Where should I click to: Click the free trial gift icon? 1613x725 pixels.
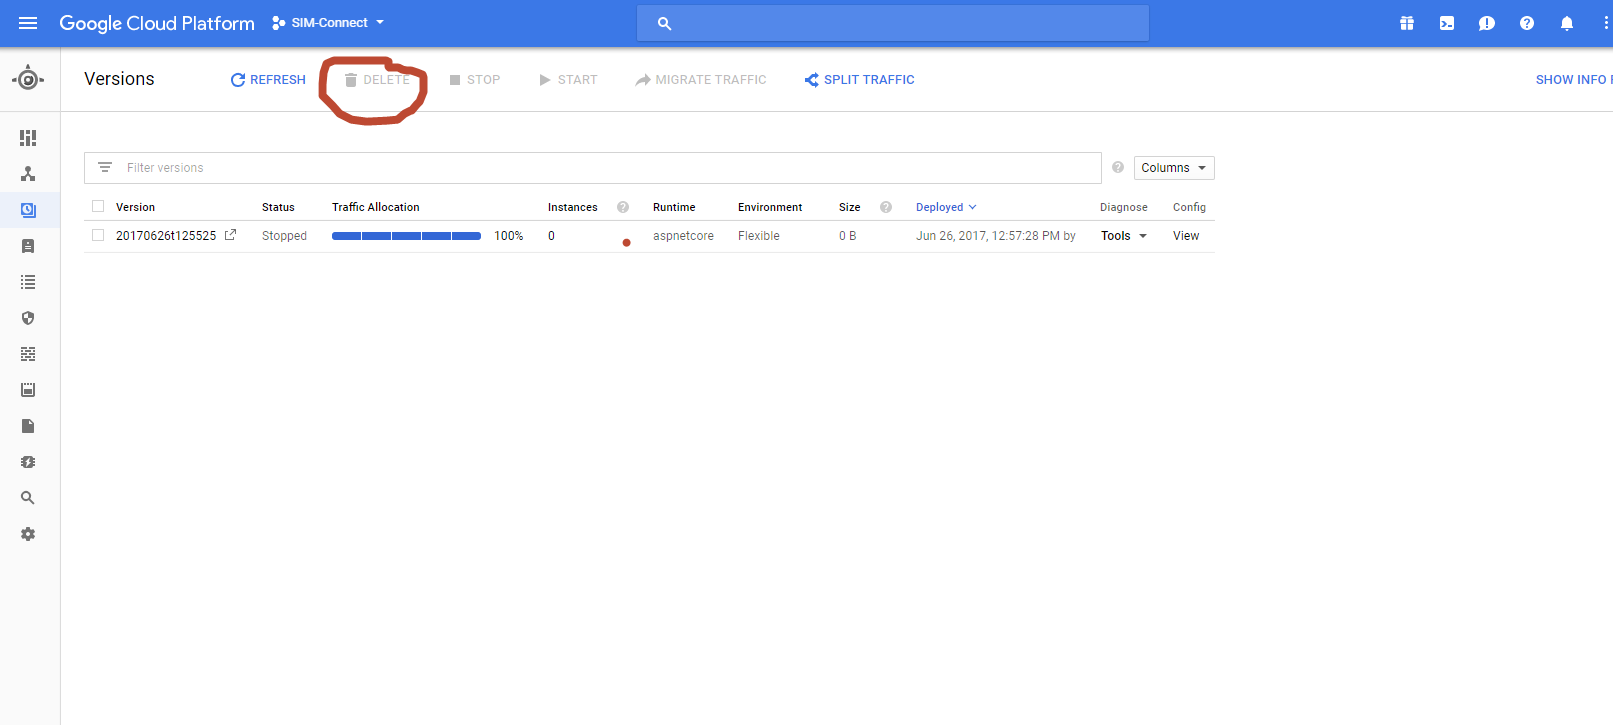1407,23
